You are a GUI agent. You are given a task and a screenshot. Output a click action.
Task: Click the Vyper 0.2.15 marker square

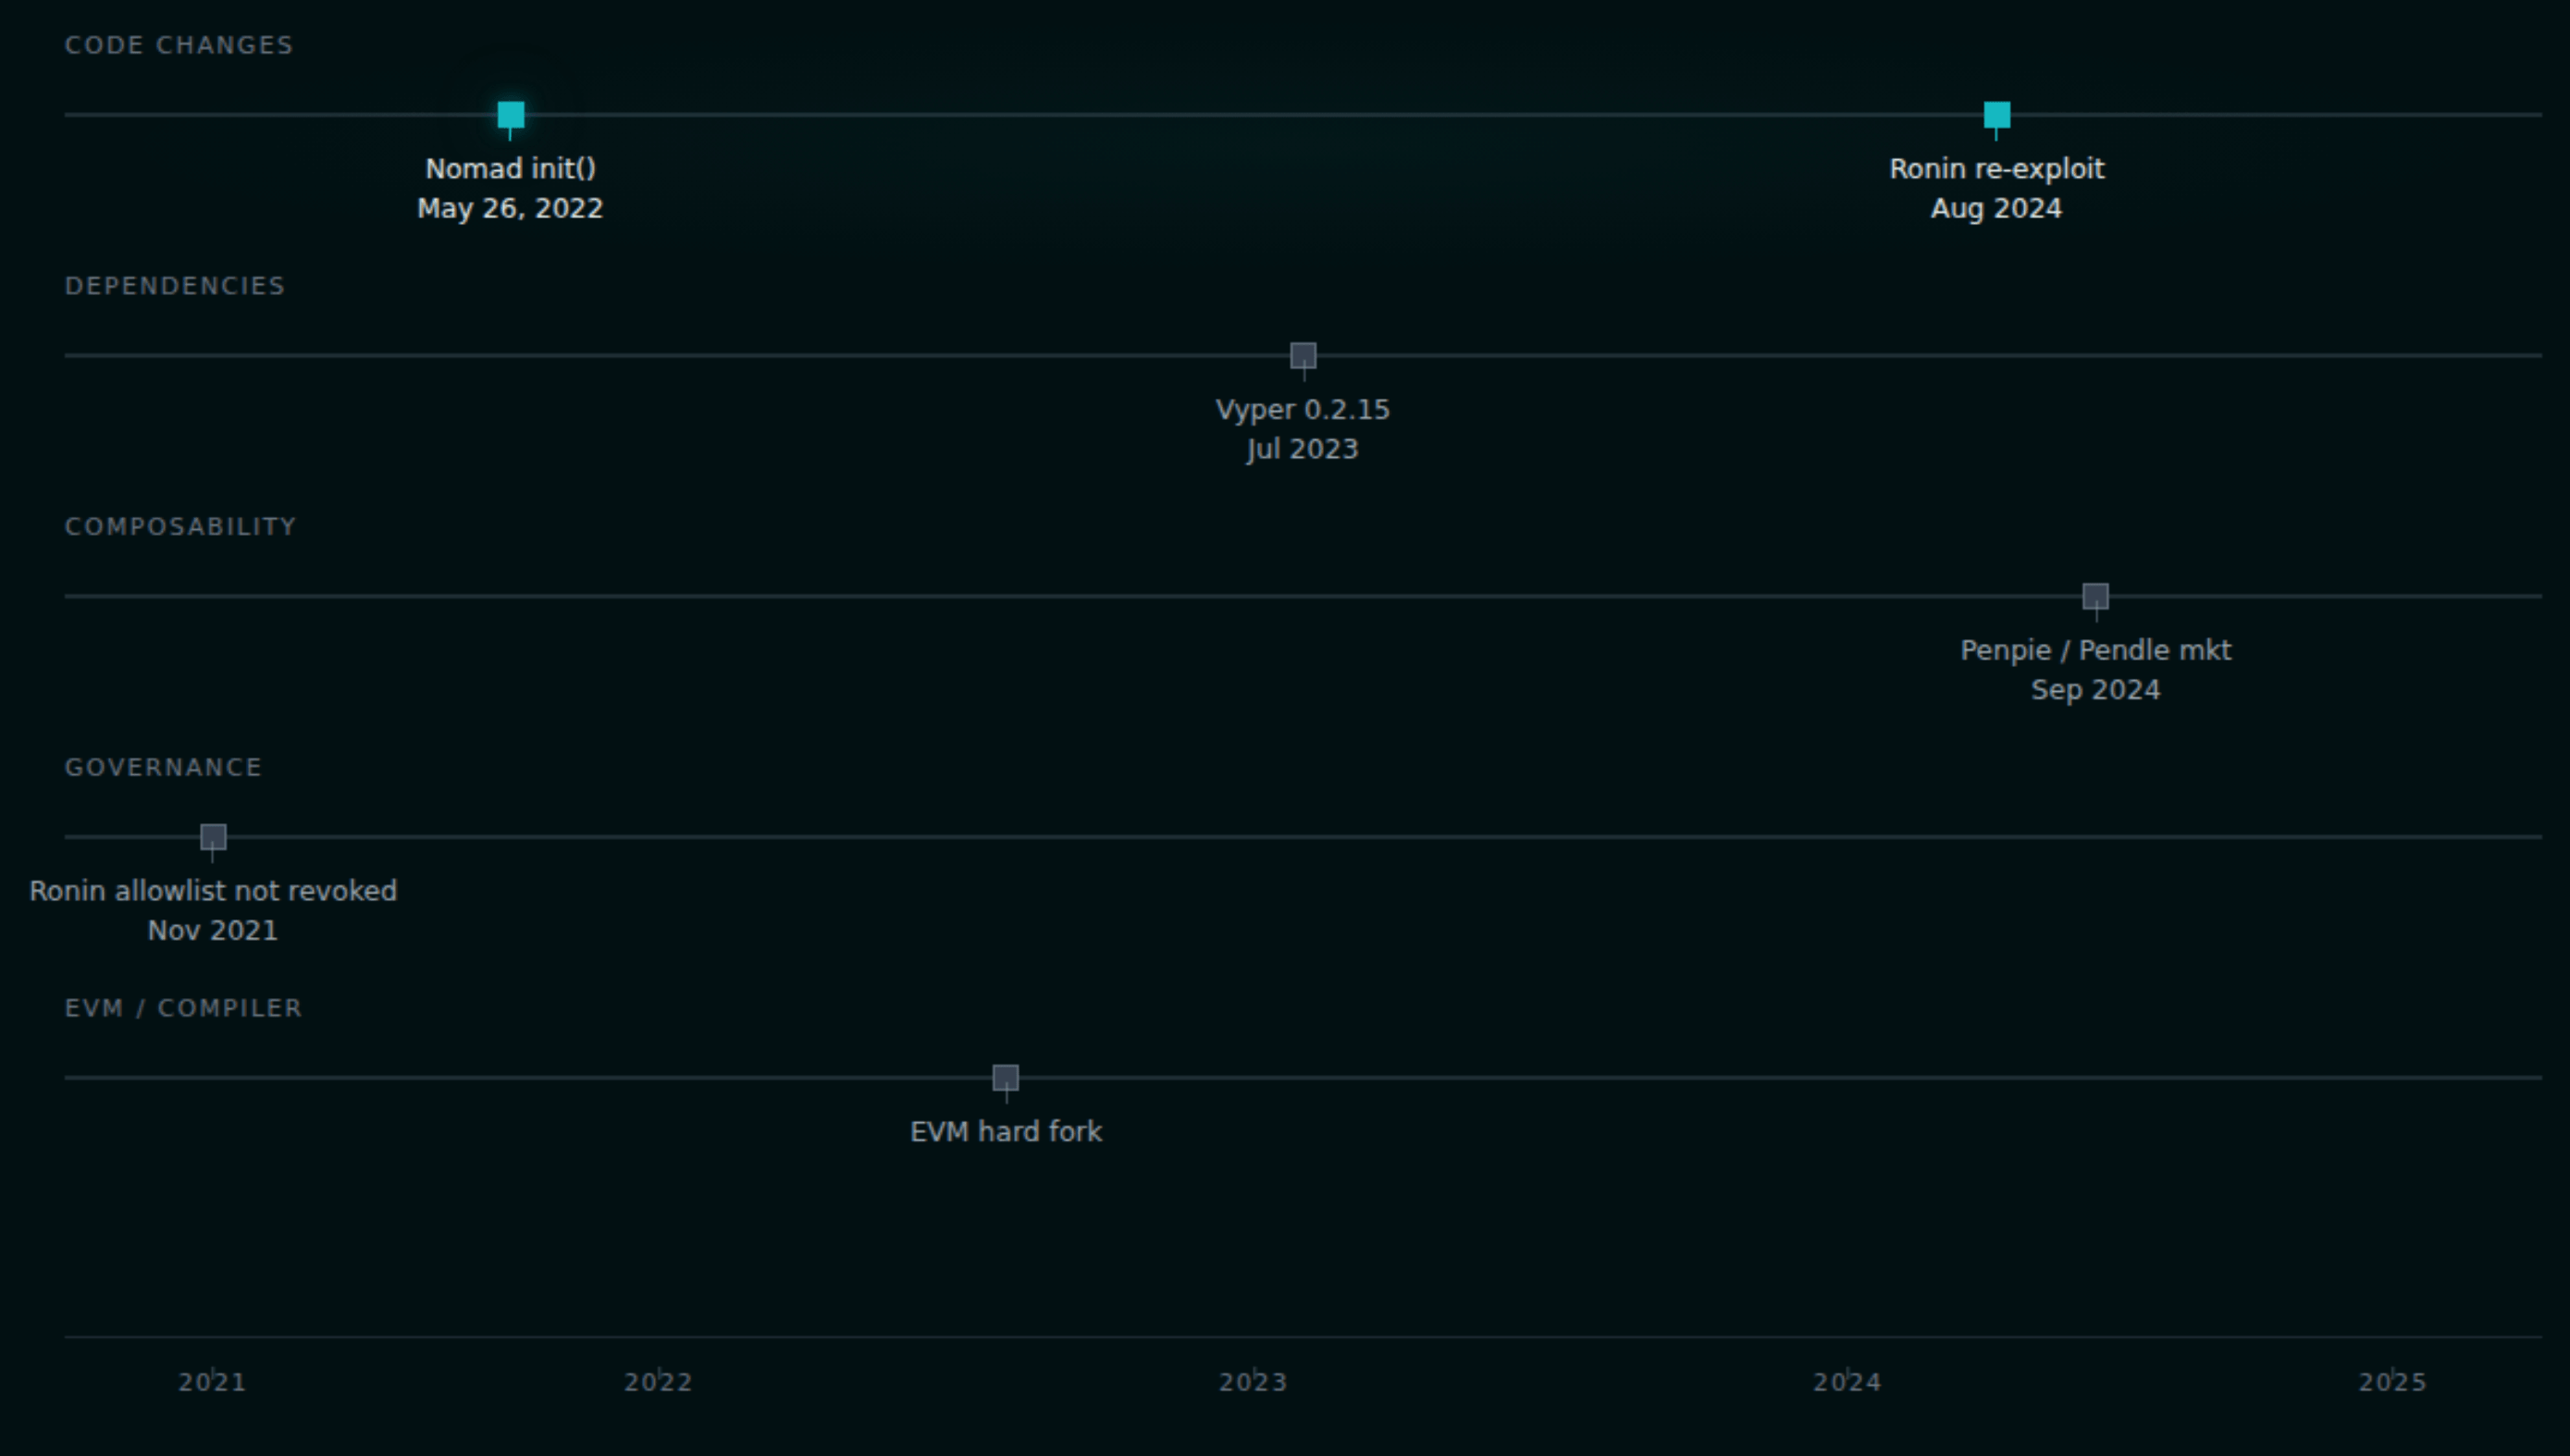[x=1303, y=355]
